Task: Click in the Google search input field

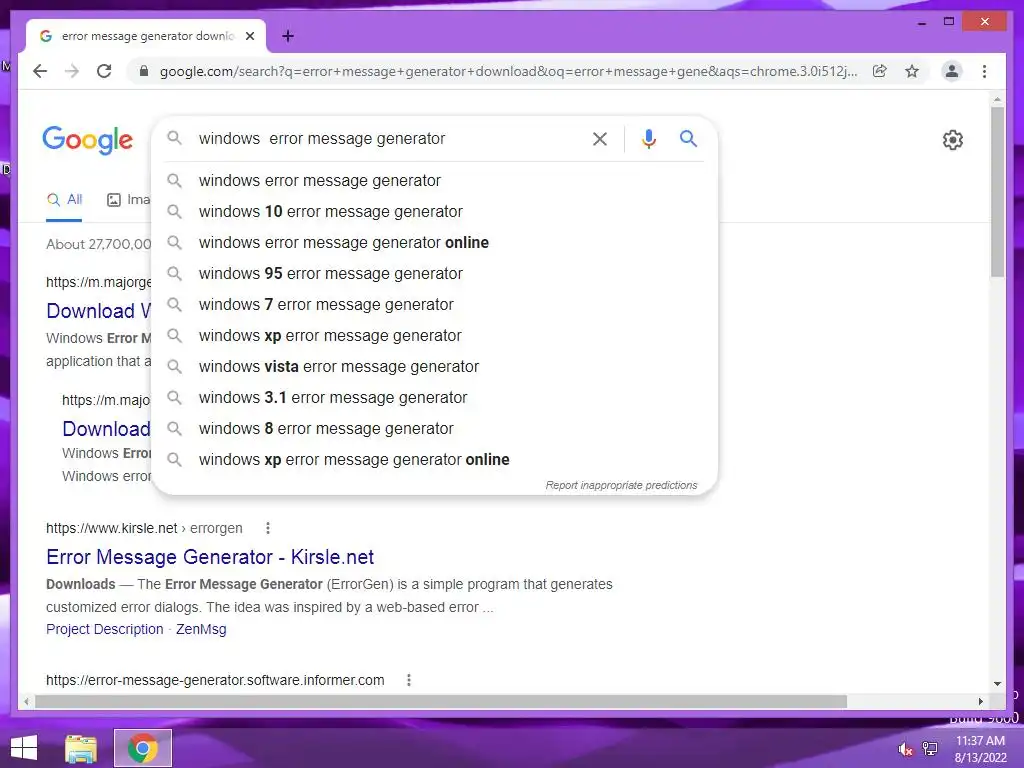Action: pos(389,138)
